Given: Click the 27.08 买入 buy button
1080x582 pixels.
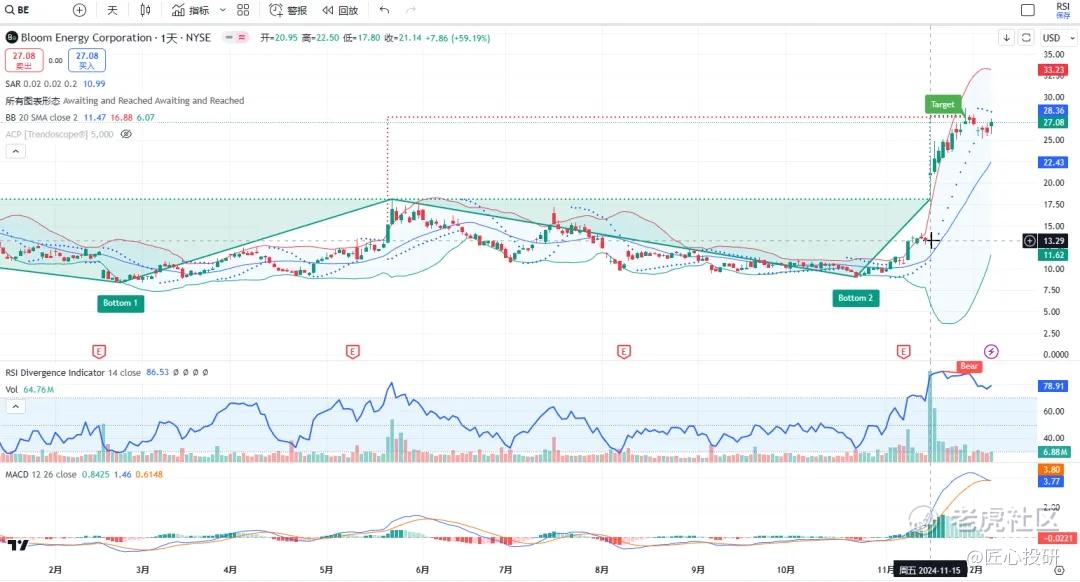Looking at the screenshot, I should click(x=87, y=60).
